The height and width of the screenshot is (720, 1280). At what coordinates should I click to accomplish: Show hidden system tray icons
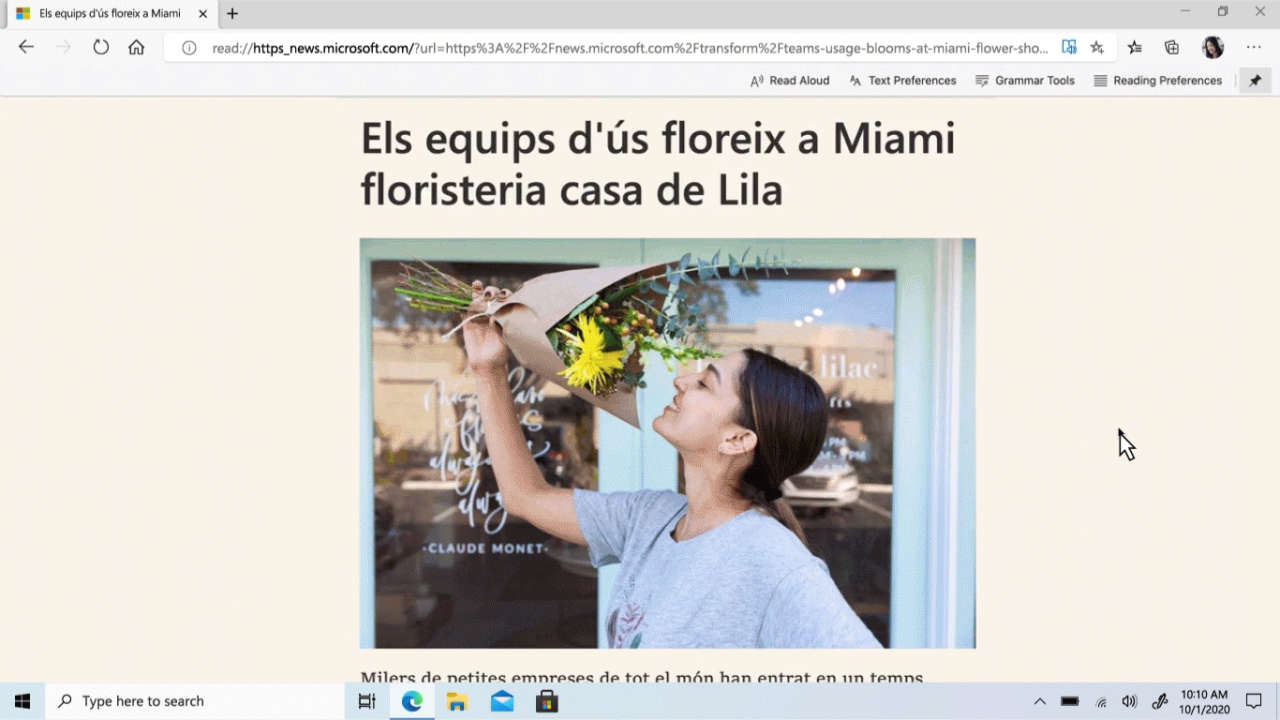(1040, 701)
